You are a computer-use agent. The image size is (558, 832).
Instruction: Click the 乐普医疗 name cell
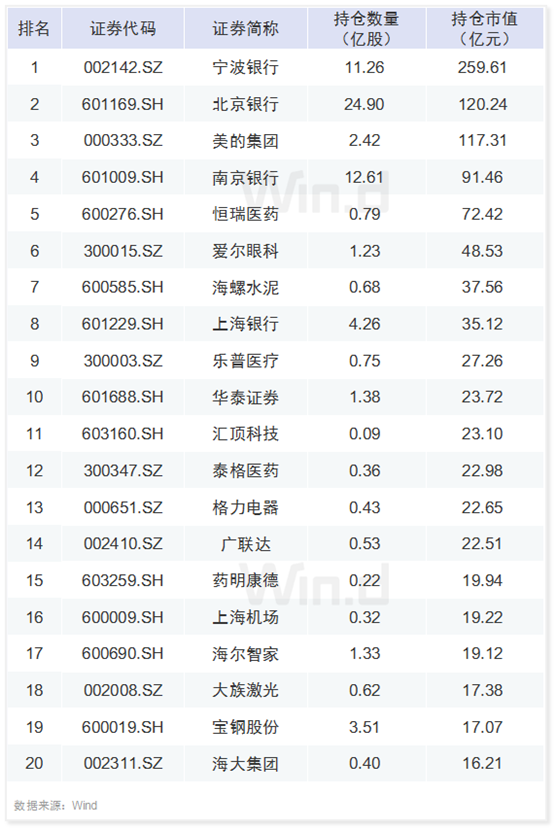(246, 361)
